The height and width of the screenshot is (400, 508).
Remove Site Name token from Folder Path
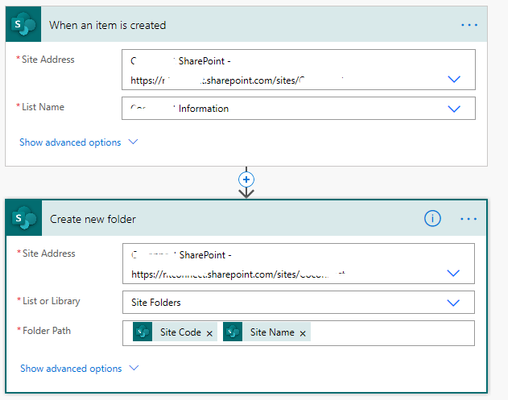303,333
